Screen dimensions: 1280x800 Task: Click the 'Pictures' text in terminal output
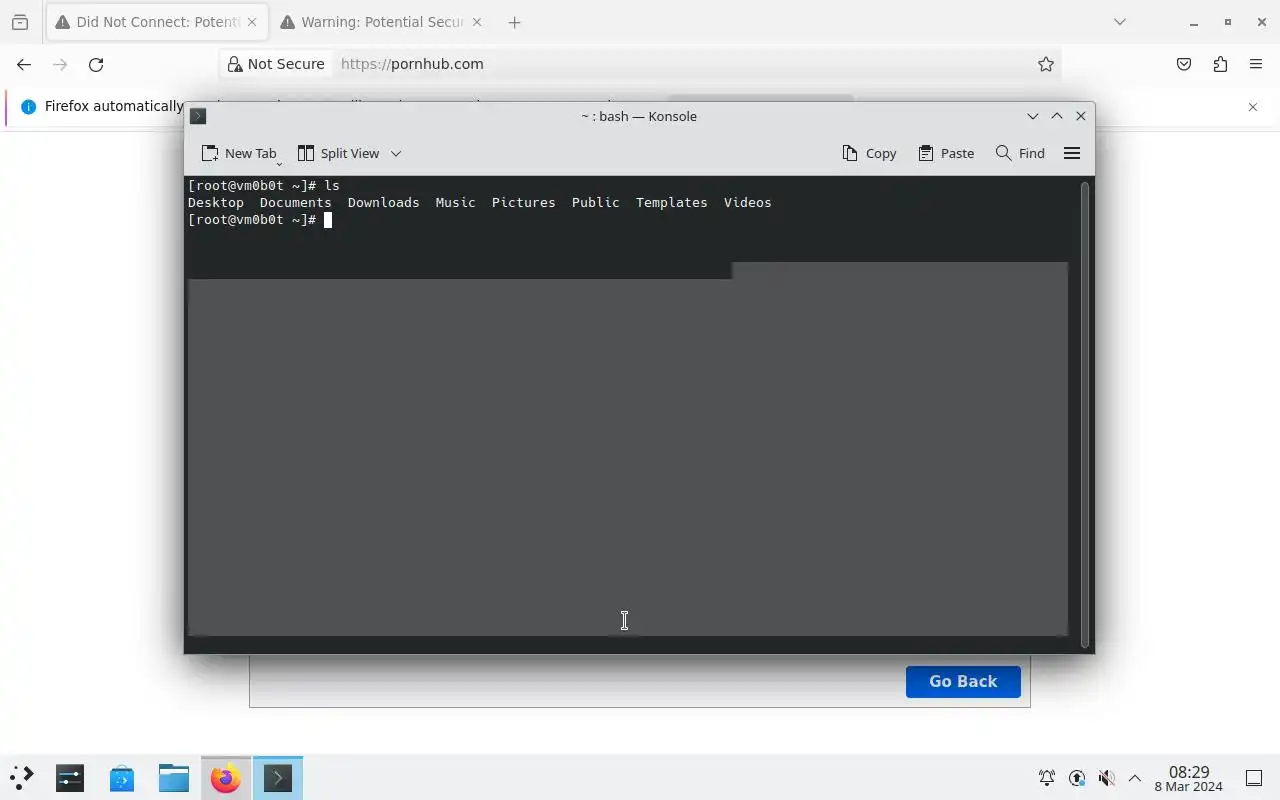tap(523, 202)
